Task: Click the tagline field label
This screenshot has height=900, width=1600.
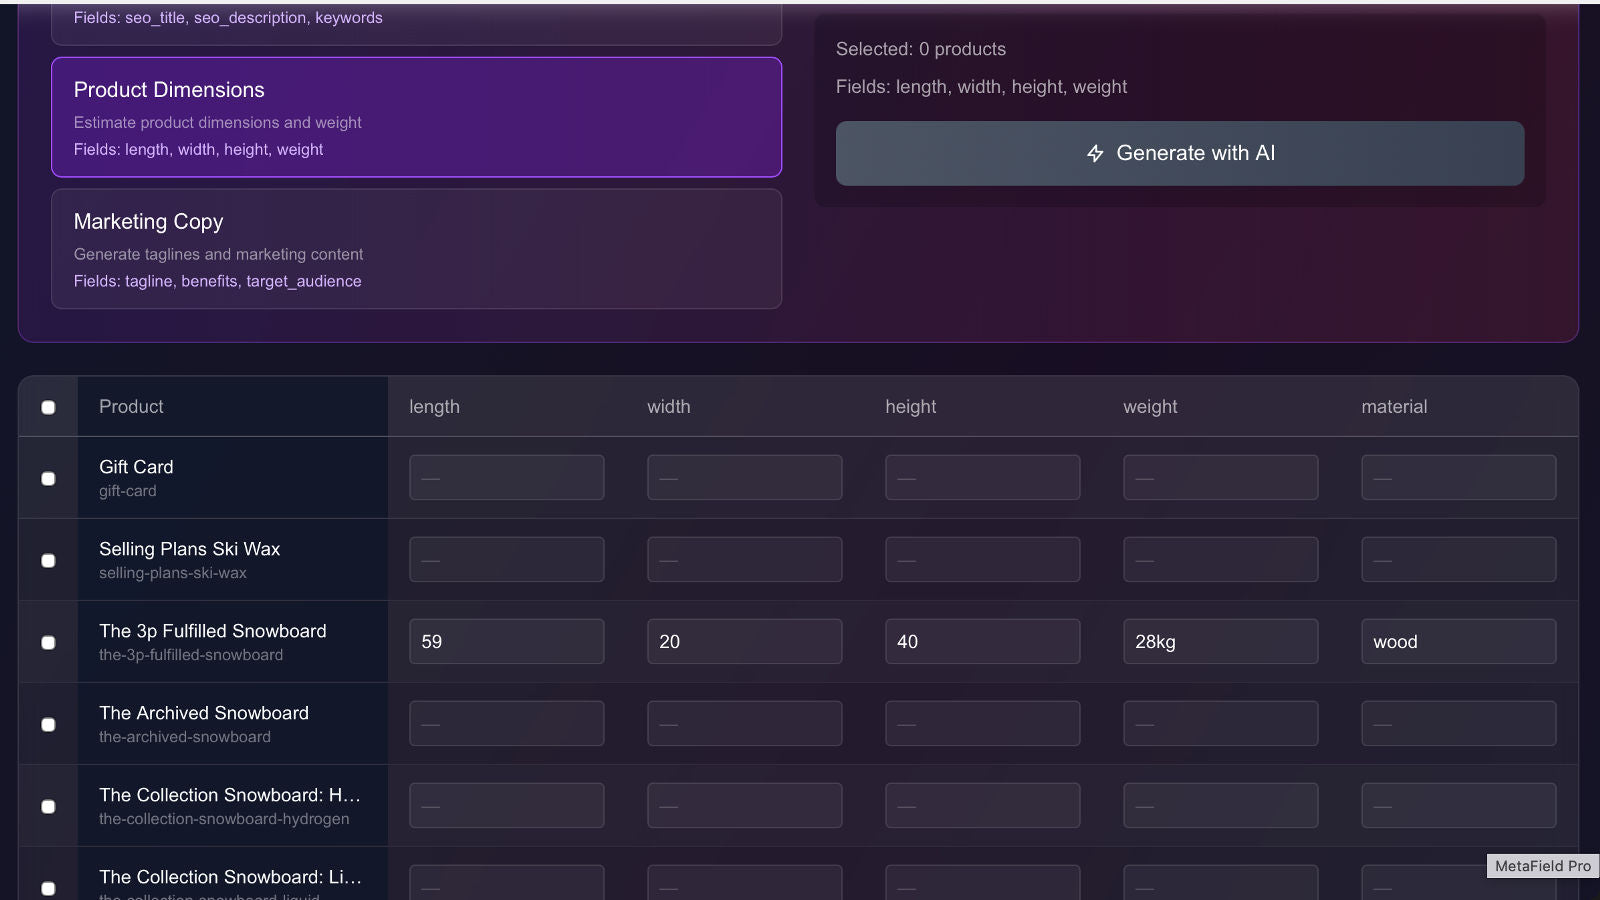Action: coord(148,281)
